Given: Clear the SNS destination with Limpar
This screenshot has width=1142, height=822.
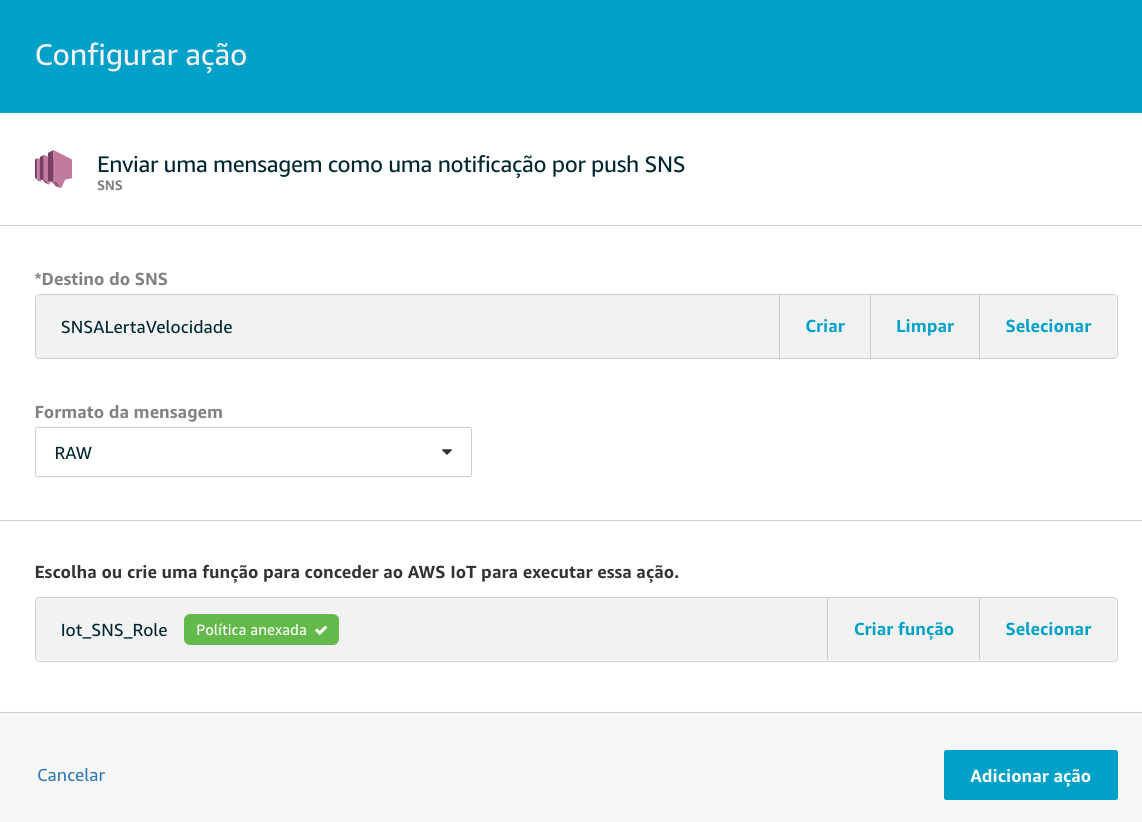Looking at the screenshot, I should [924, 326].
